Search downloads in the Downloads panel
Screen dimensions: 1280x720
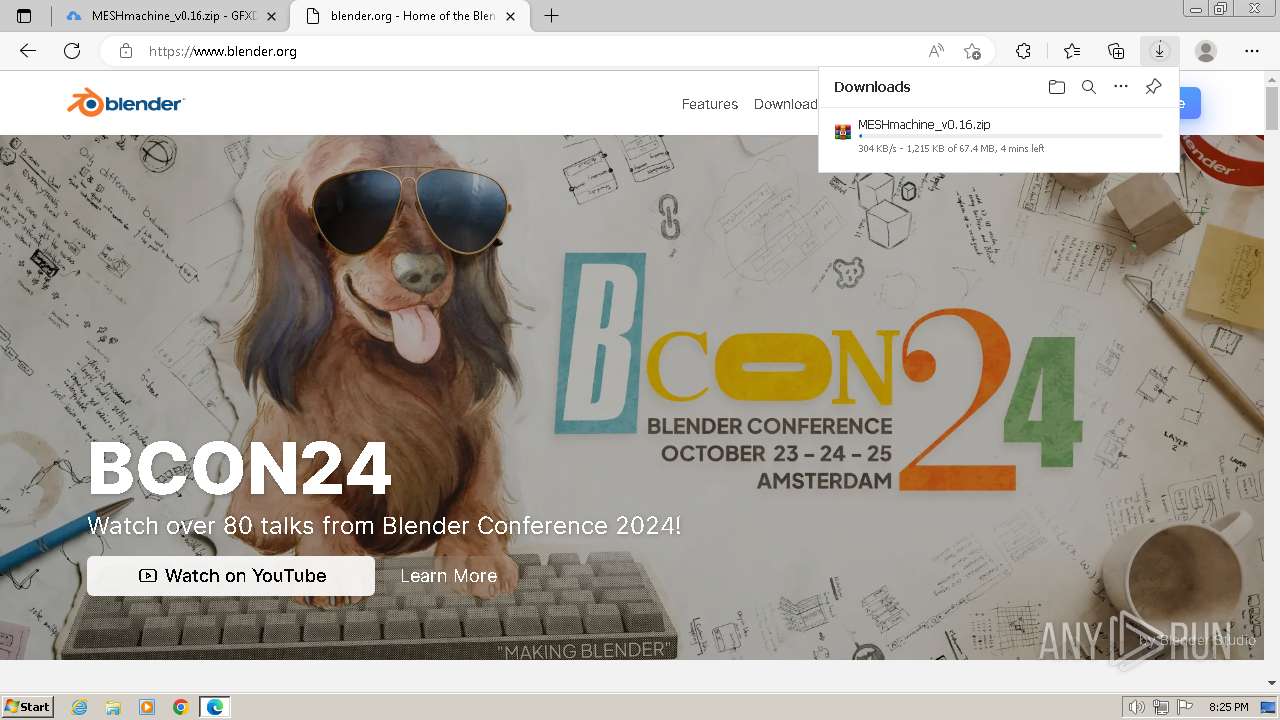click(1089, 87)
